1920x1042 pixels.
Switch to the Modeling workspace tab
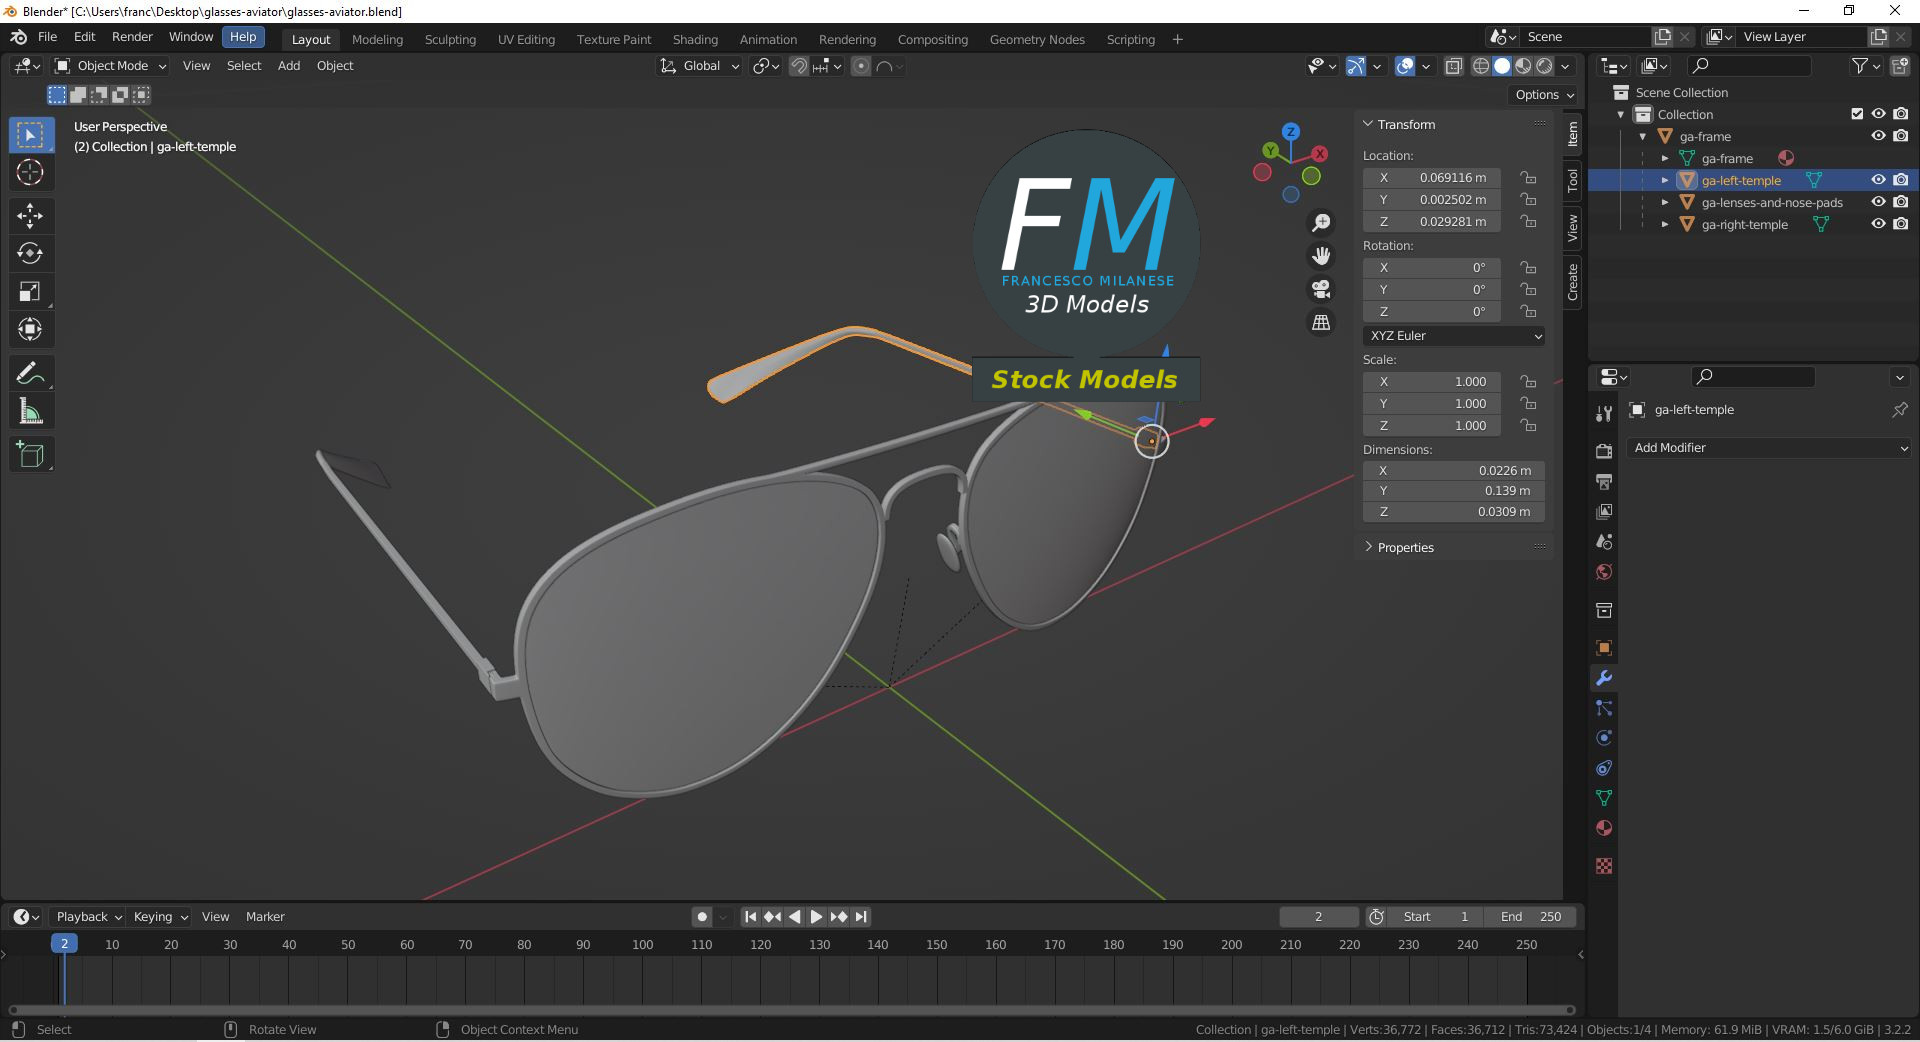point(377,39)
